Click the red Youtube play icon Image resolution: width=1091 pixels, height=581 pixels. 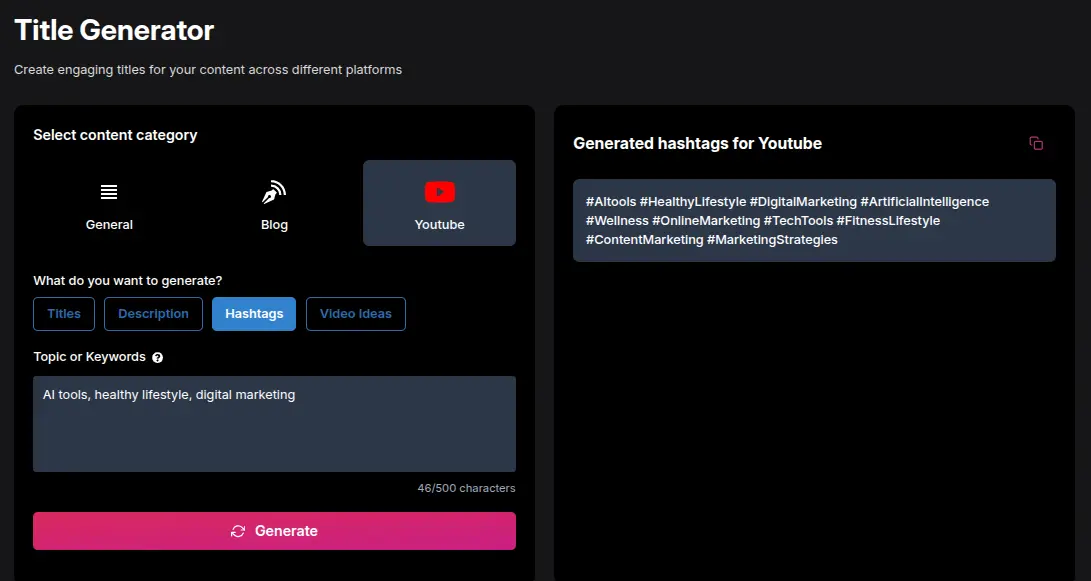click(439, 193)
